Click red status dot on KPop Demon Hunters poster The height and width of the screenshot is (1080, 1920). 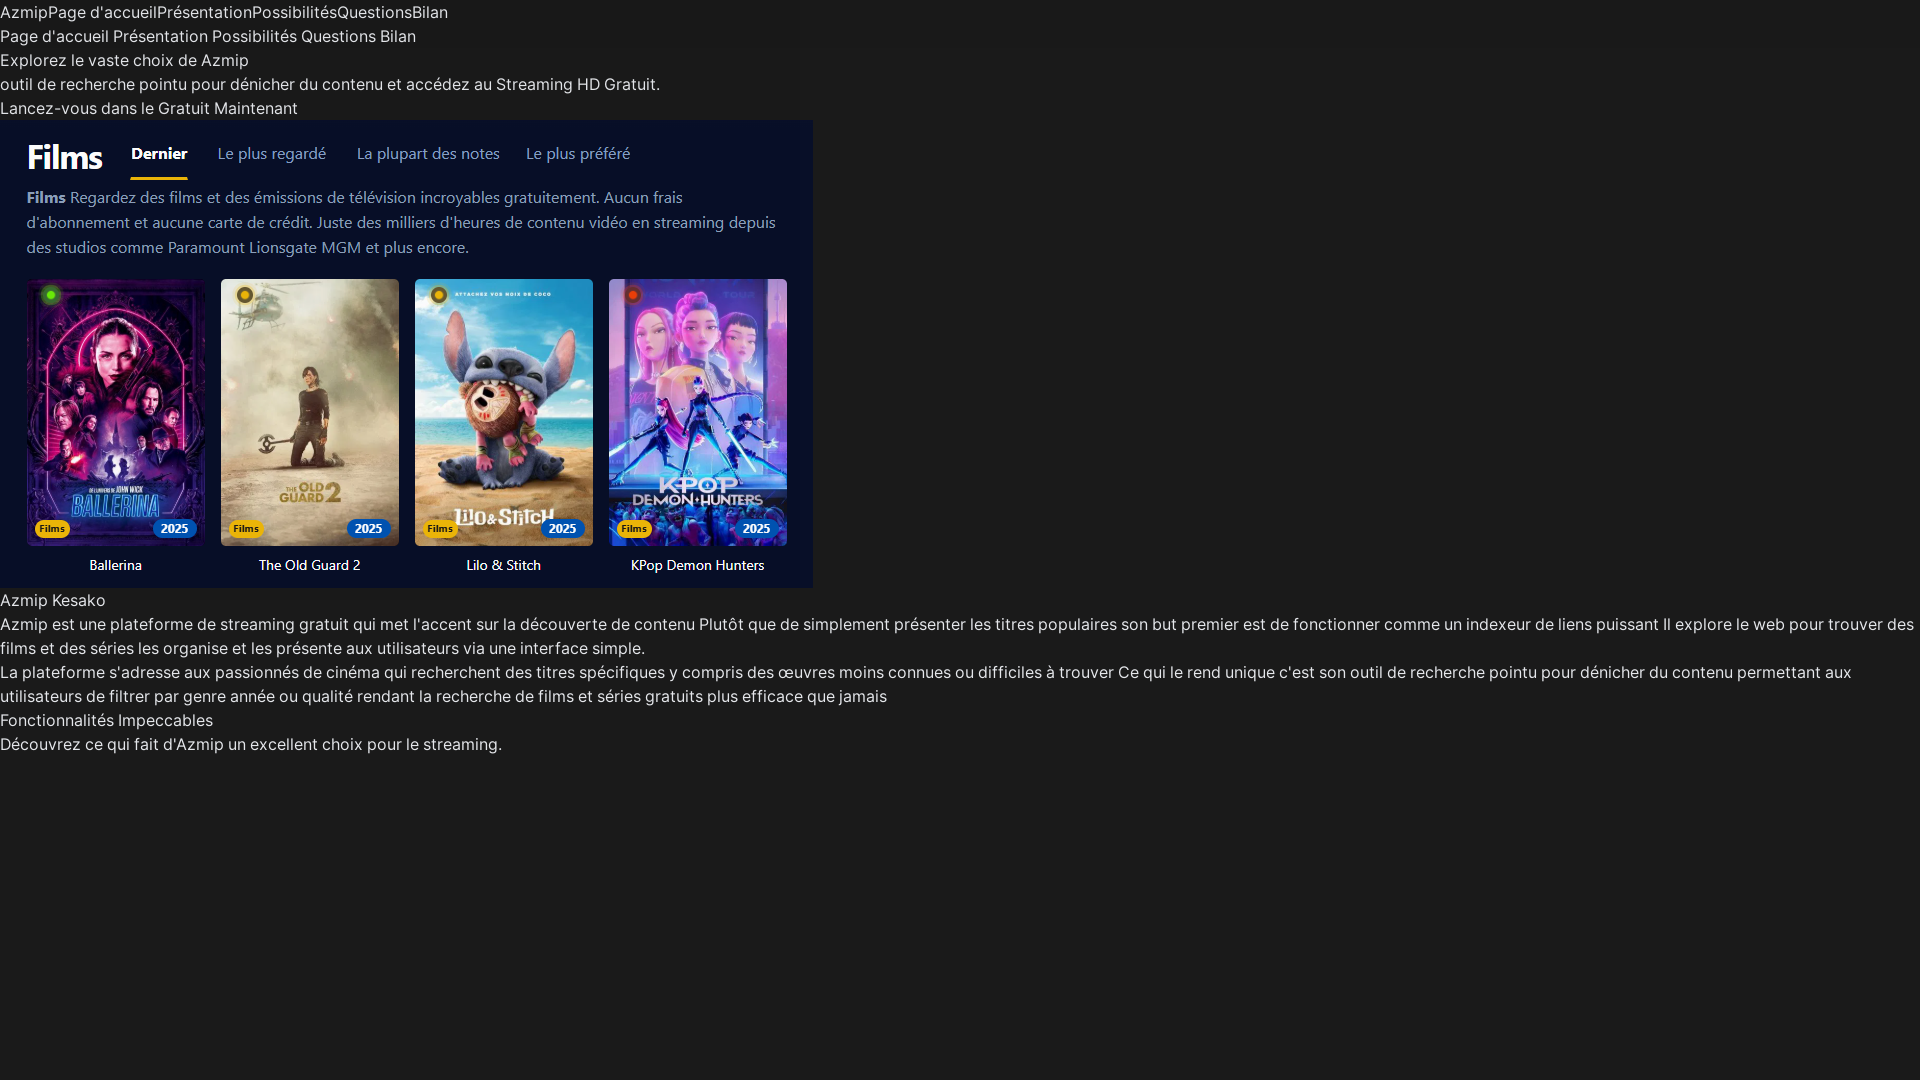click(x=633, y=295)
